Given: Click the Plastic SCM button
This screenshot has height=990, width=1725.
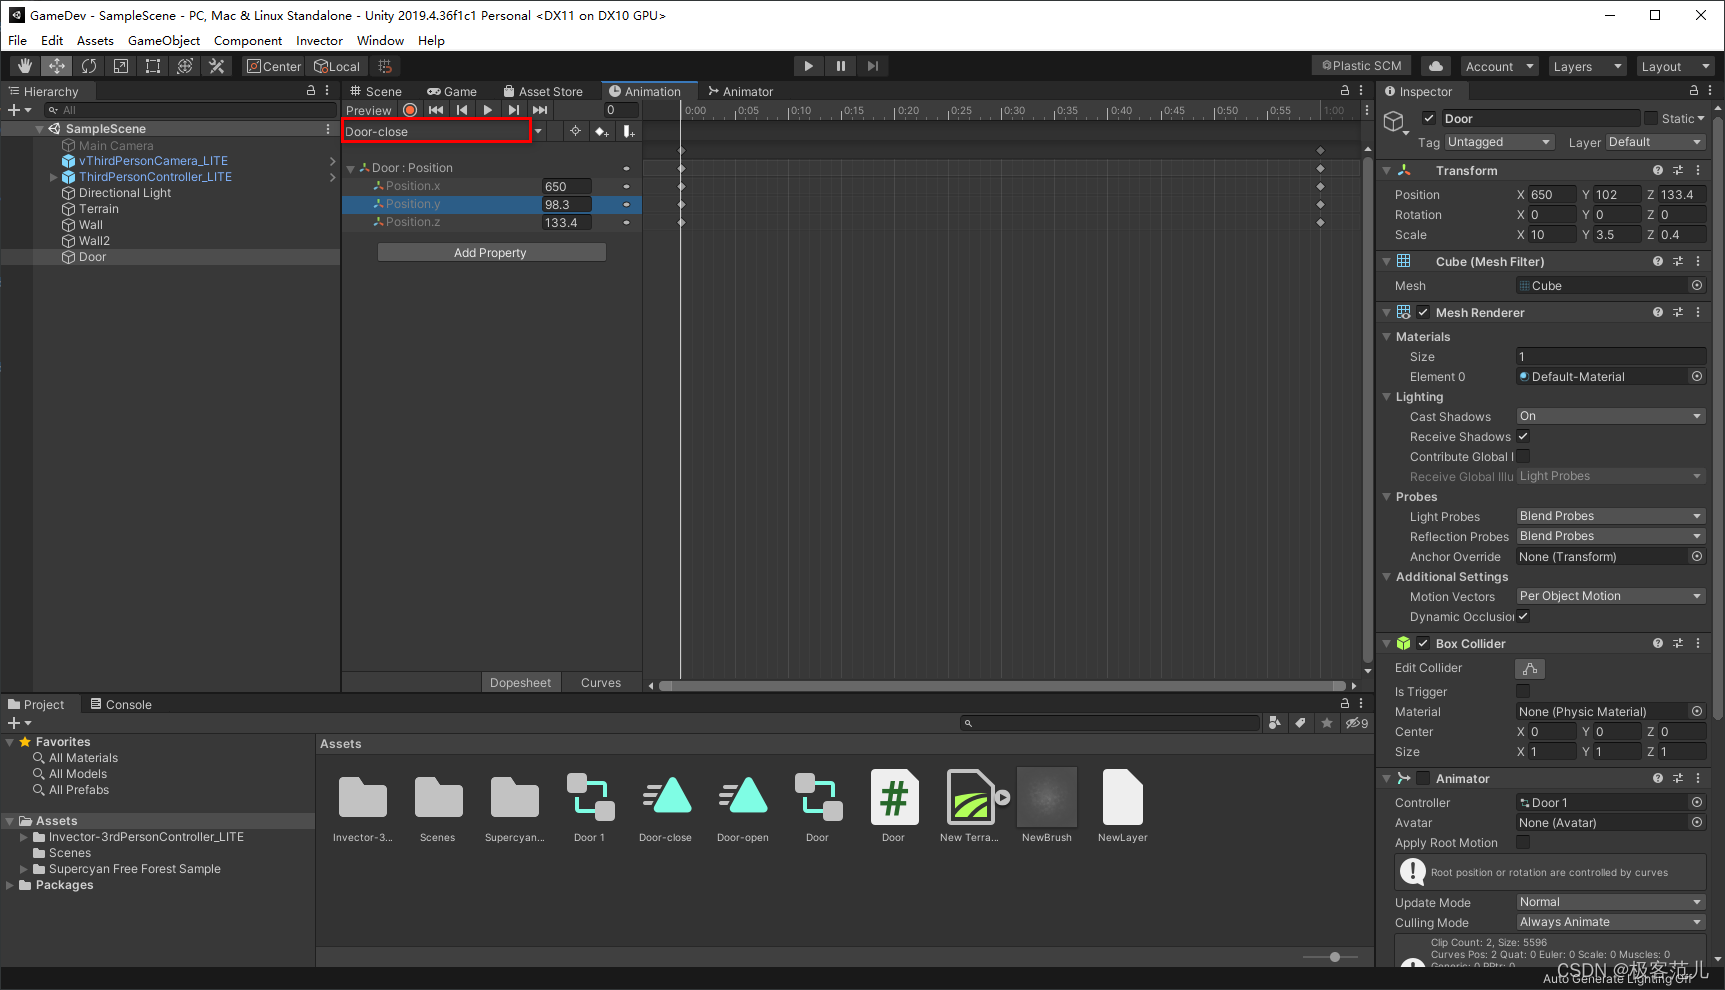Looking at the screenshot, I should click(1361, 66).
